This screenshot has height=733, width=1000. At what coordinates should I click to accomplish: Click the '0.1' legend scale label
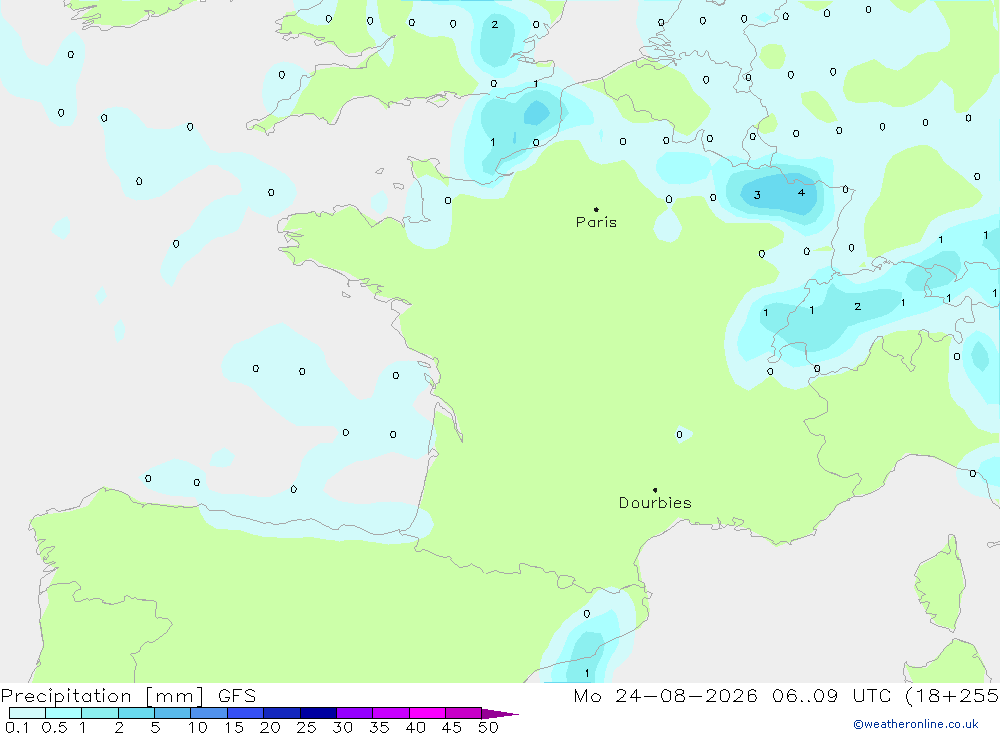click(x=17, y=727)
